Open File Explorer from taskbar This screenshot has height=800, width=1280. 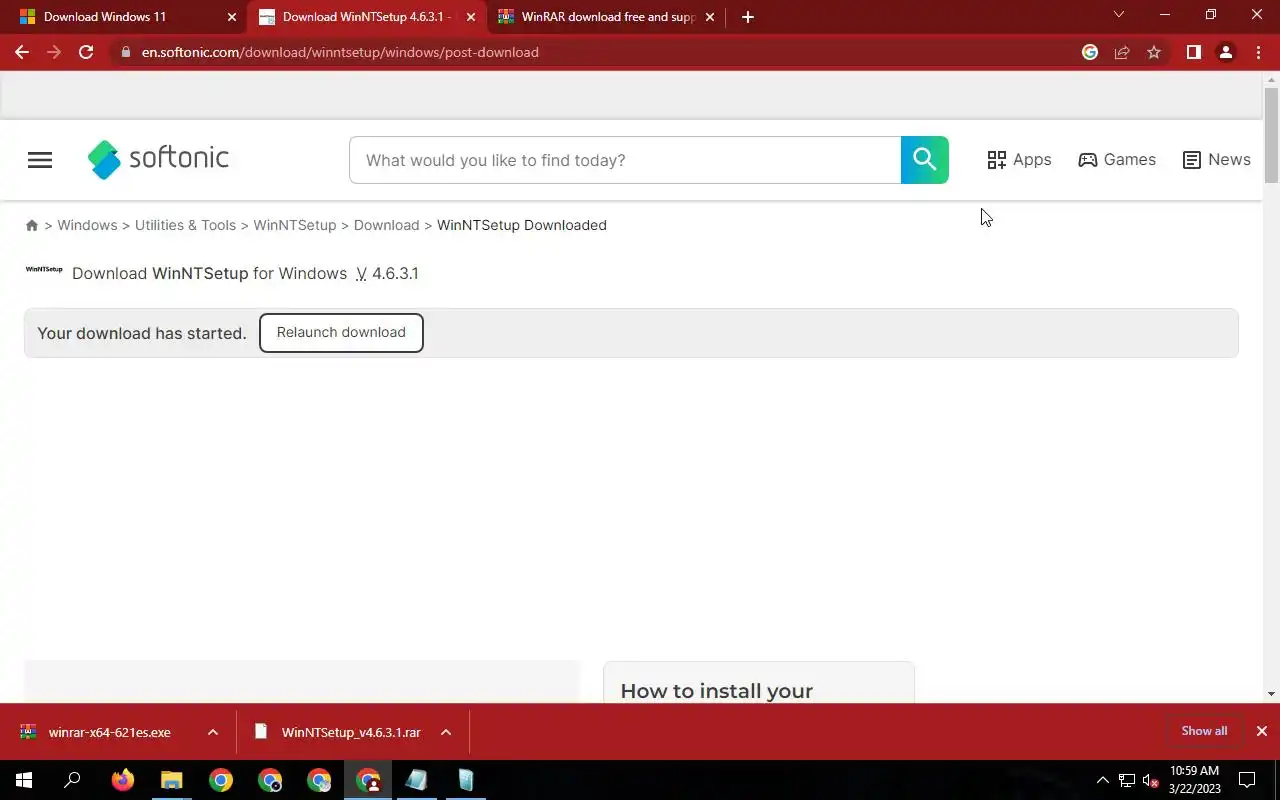point(172,780)
